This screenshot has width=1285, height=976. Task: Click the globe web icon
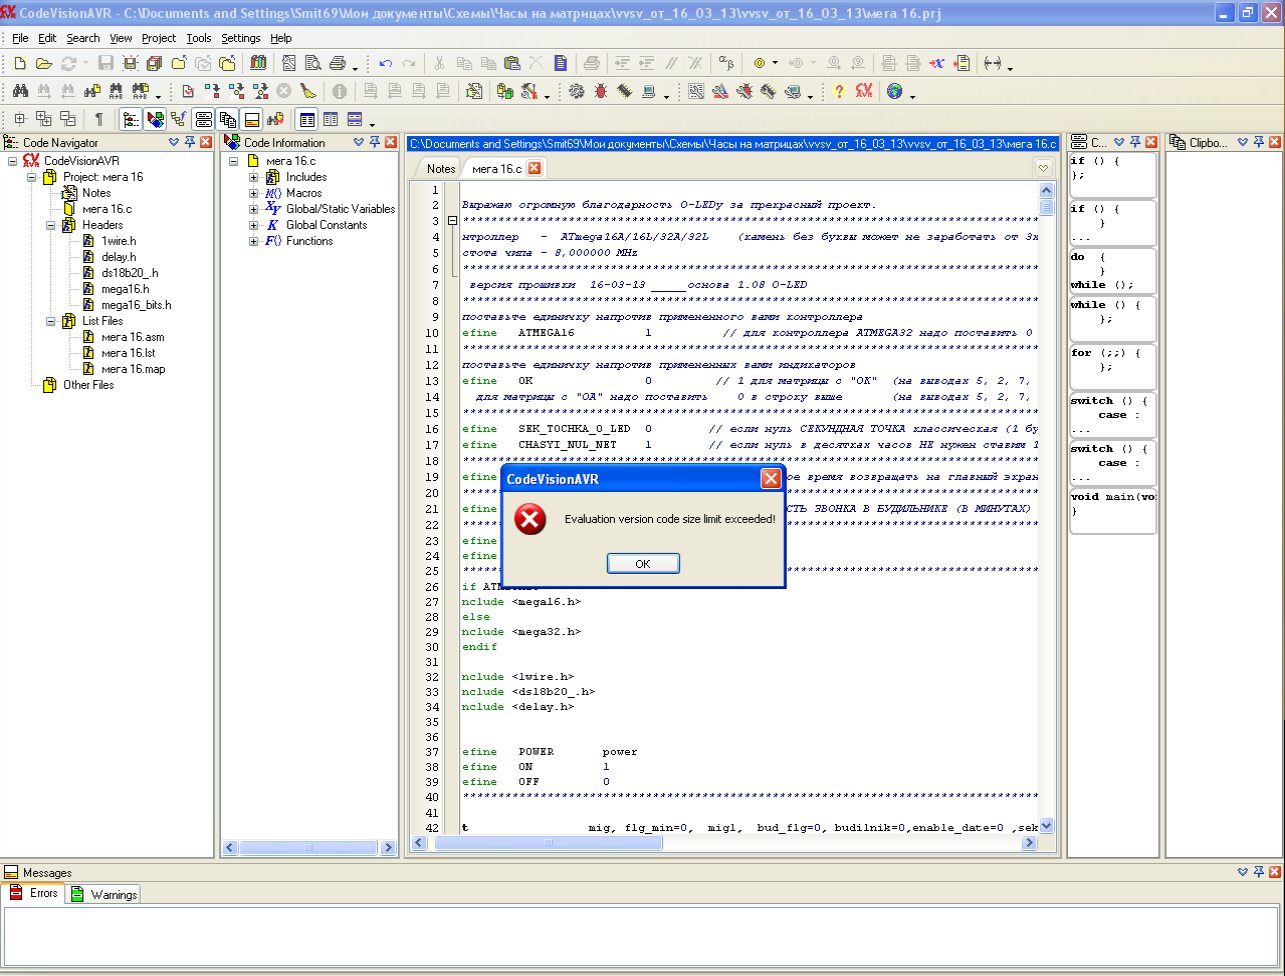point(894,91)
